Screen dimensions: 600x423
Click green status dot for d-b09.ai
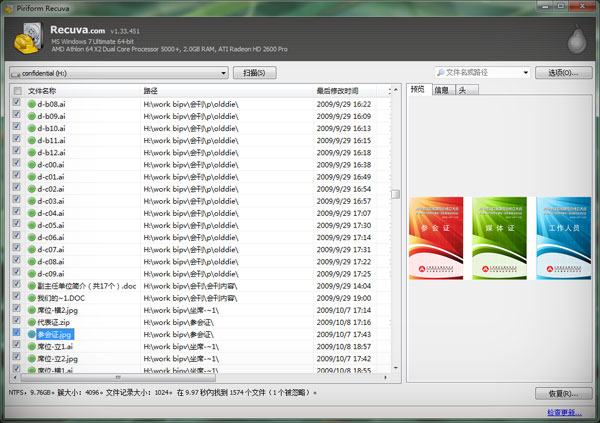click(32, 116)
